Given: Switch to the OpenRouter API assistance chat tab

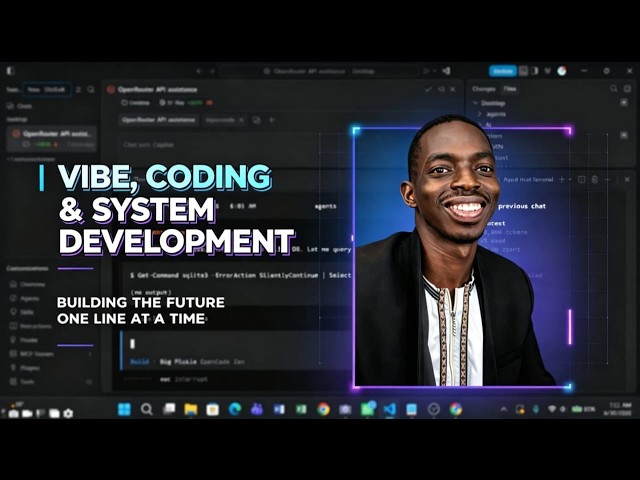Looking at the screenshot, I should point(158,120).
